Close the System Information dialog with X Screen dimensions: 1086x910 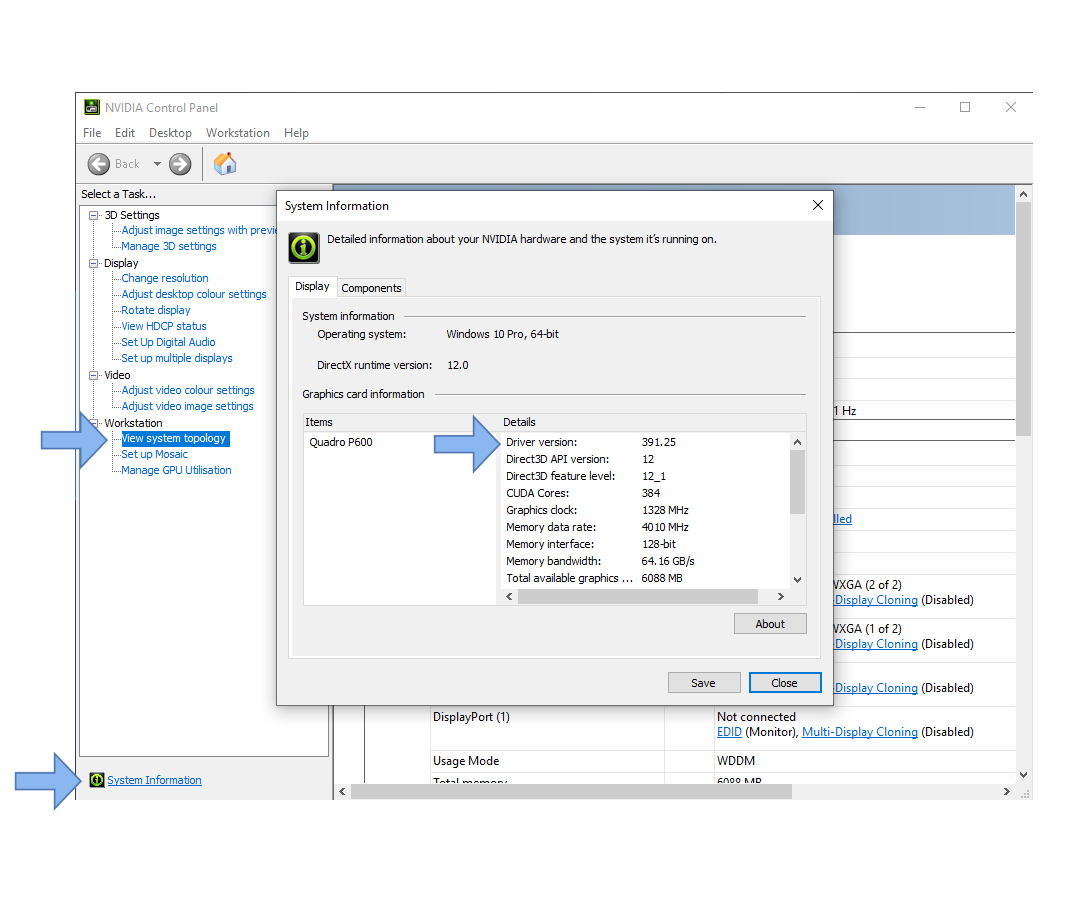click(817, 205)
